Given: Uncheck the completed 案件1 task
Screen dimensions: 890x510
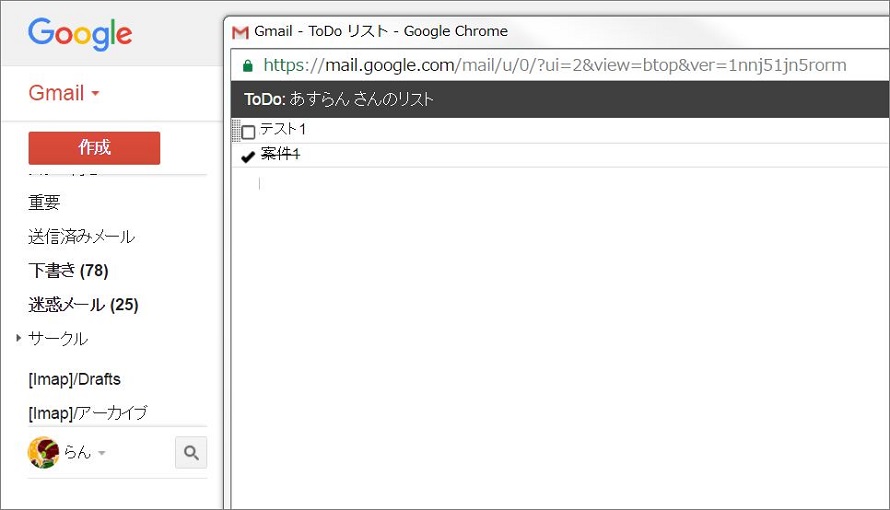Looking at the screenshot, I should click(247, 156).
